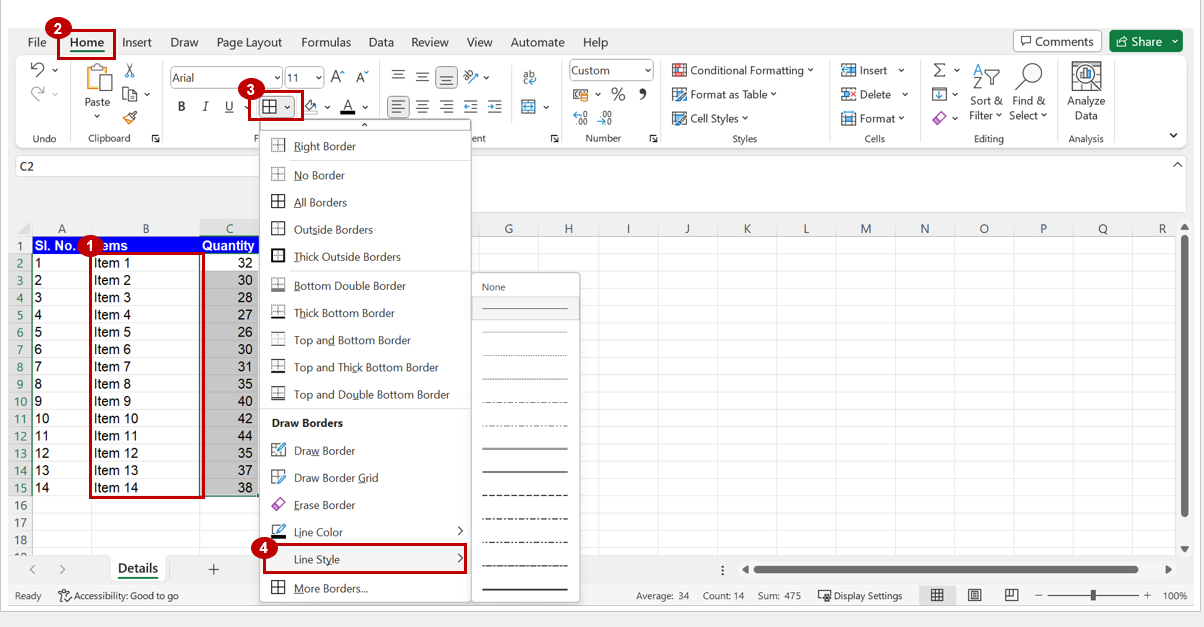Click the AutoSum icon
This screenshot has width=1204, height=627.
click(x=938, y=69)
